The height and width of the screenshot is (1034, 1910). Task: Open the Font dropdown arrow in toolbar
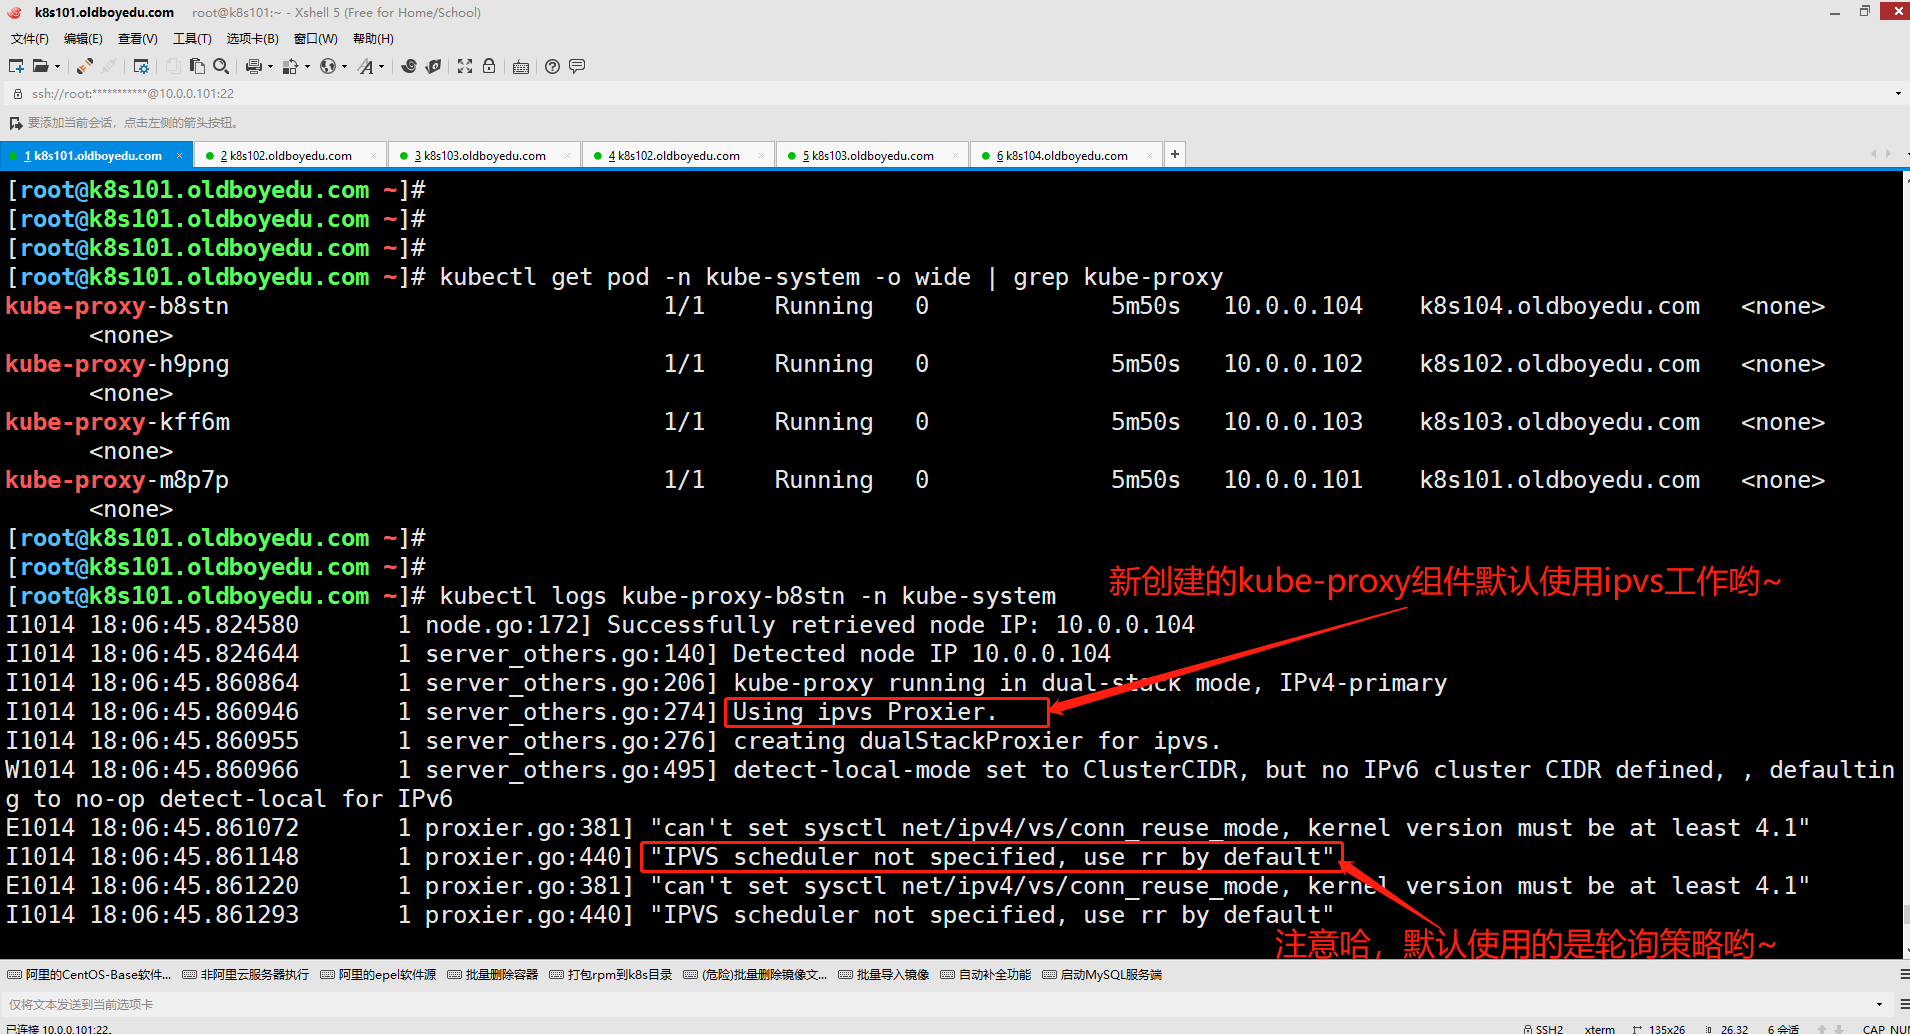pyautogui.click(x=381, y=67)
